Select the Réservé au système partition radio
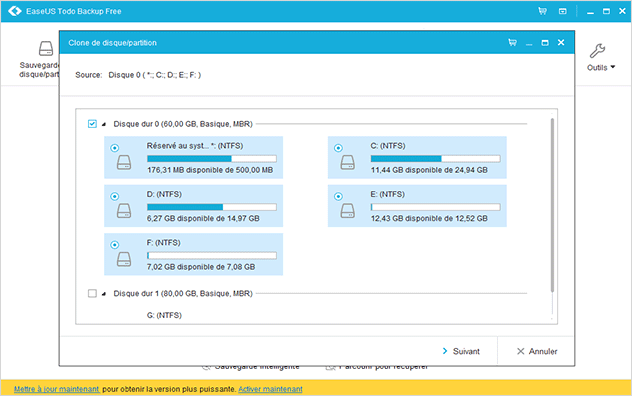 tap(114, 148)
